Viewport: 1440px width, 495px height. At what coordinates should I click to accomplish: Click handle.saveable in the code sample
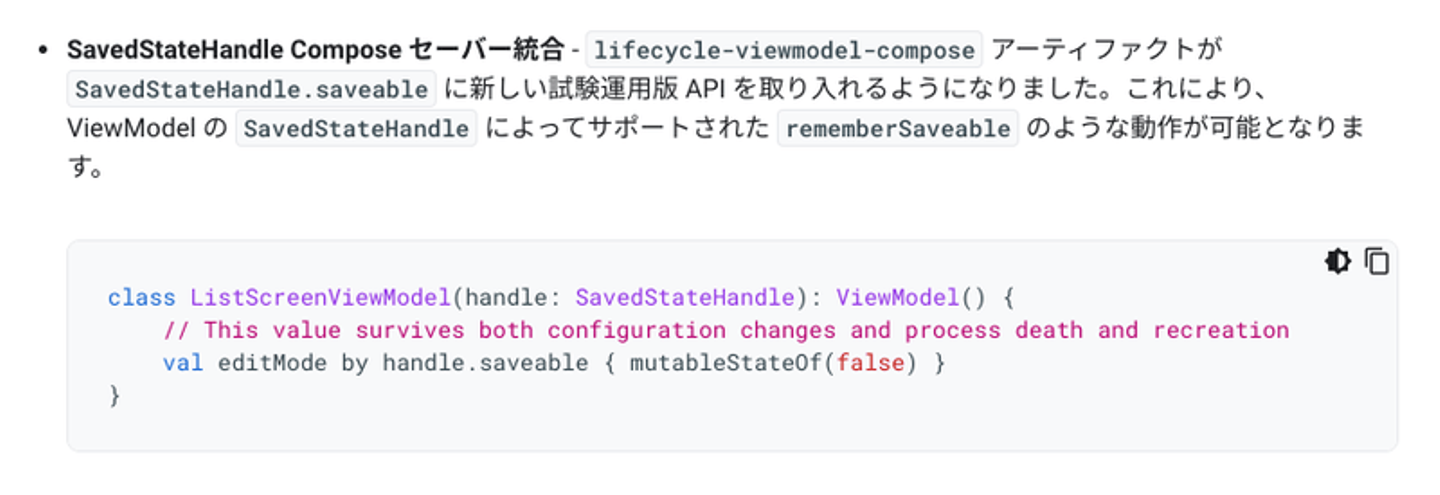pyautogui.click(x=485, y=363)
